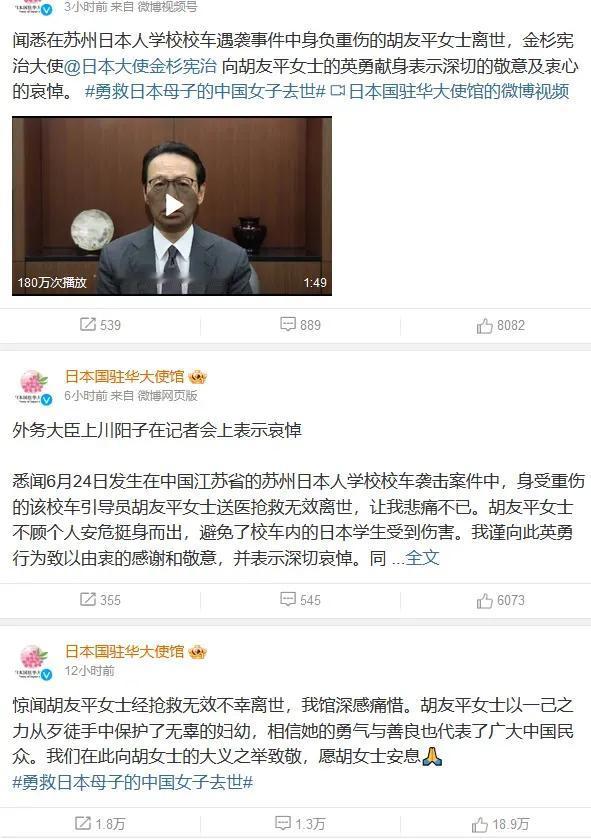Like the post with 8082 likes
The image size is (591, 839).
click(501, 325)
